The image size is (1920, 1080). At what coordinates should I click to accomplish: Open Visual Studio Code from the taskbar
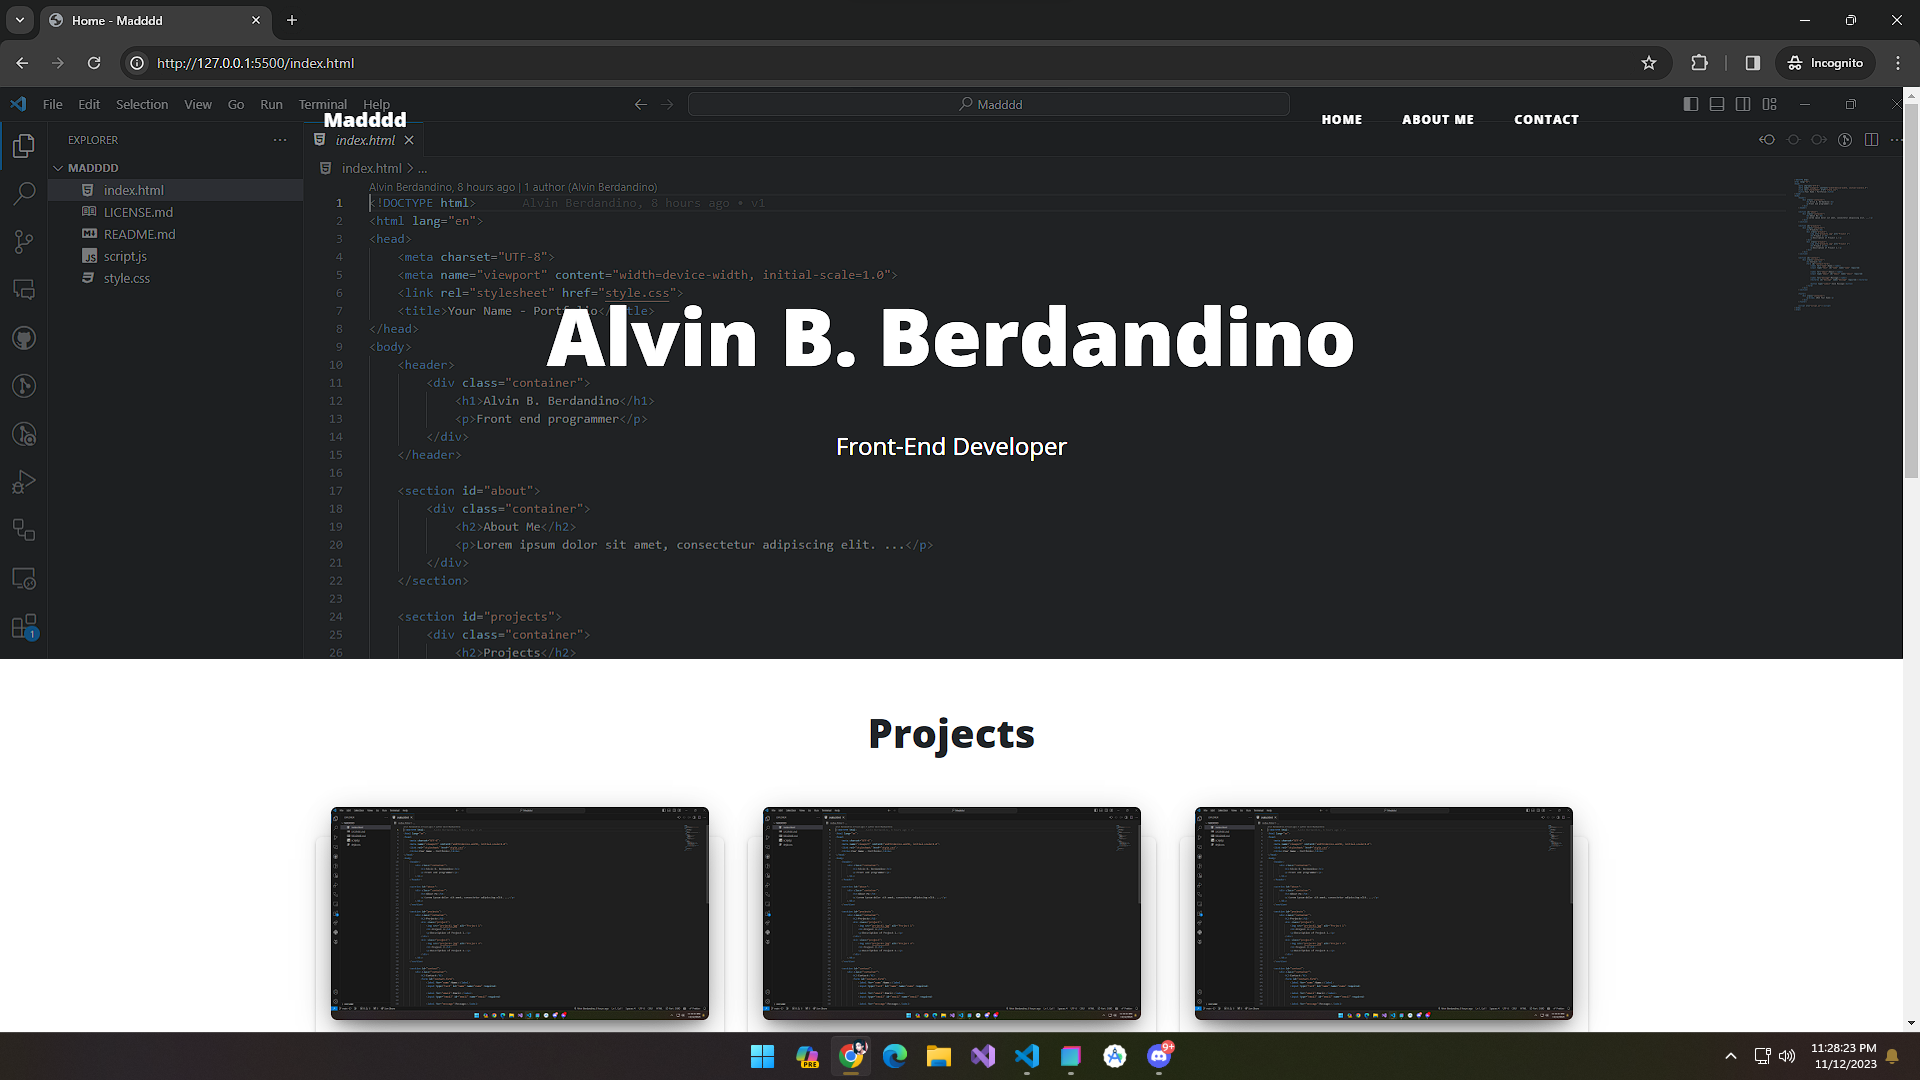[x=1027, y=1056]
